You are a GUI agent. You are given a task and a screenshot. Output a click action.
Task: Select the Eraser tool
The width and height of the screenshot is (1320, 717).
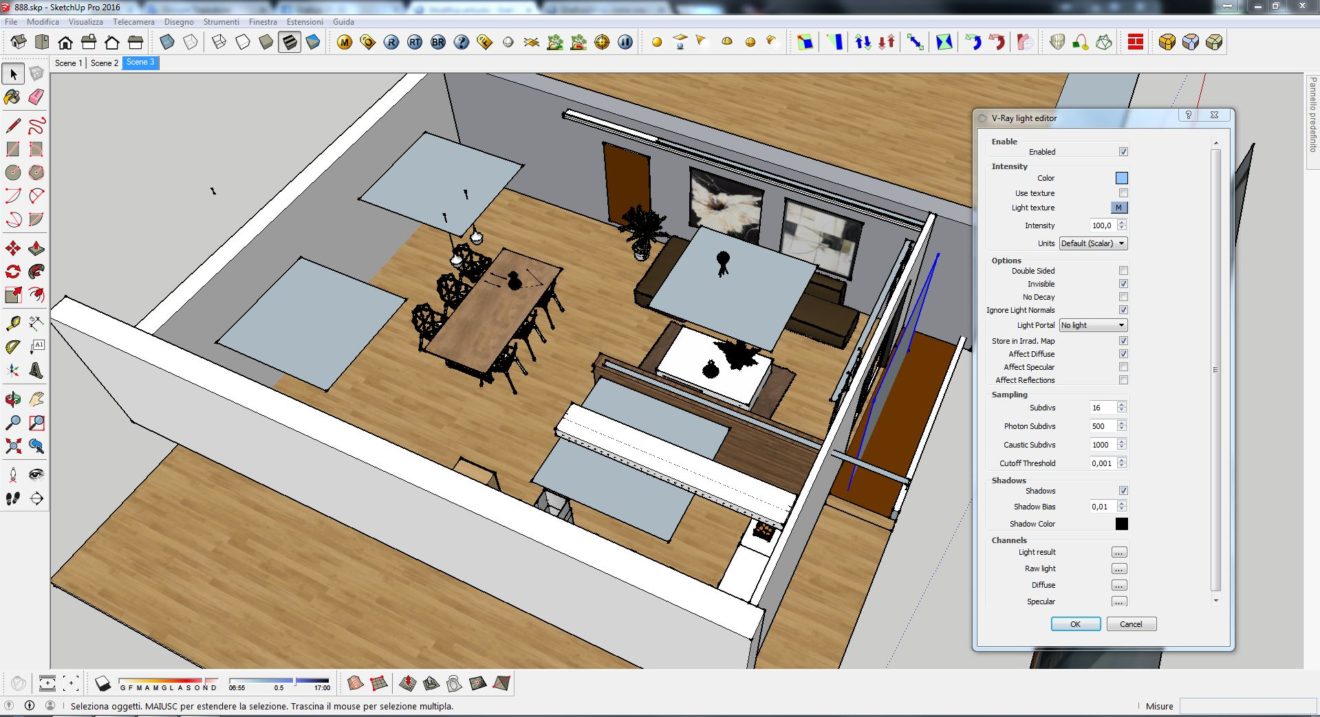(x=36, y=97)
